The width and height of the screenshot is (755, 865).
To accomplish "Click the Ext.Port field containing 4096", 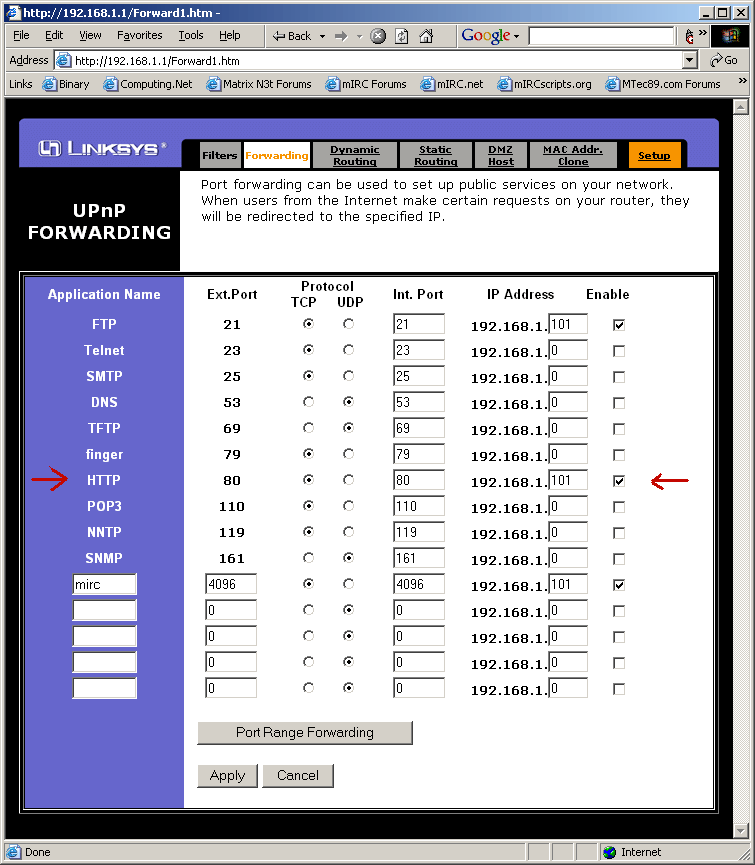I will tap(231, 584).
